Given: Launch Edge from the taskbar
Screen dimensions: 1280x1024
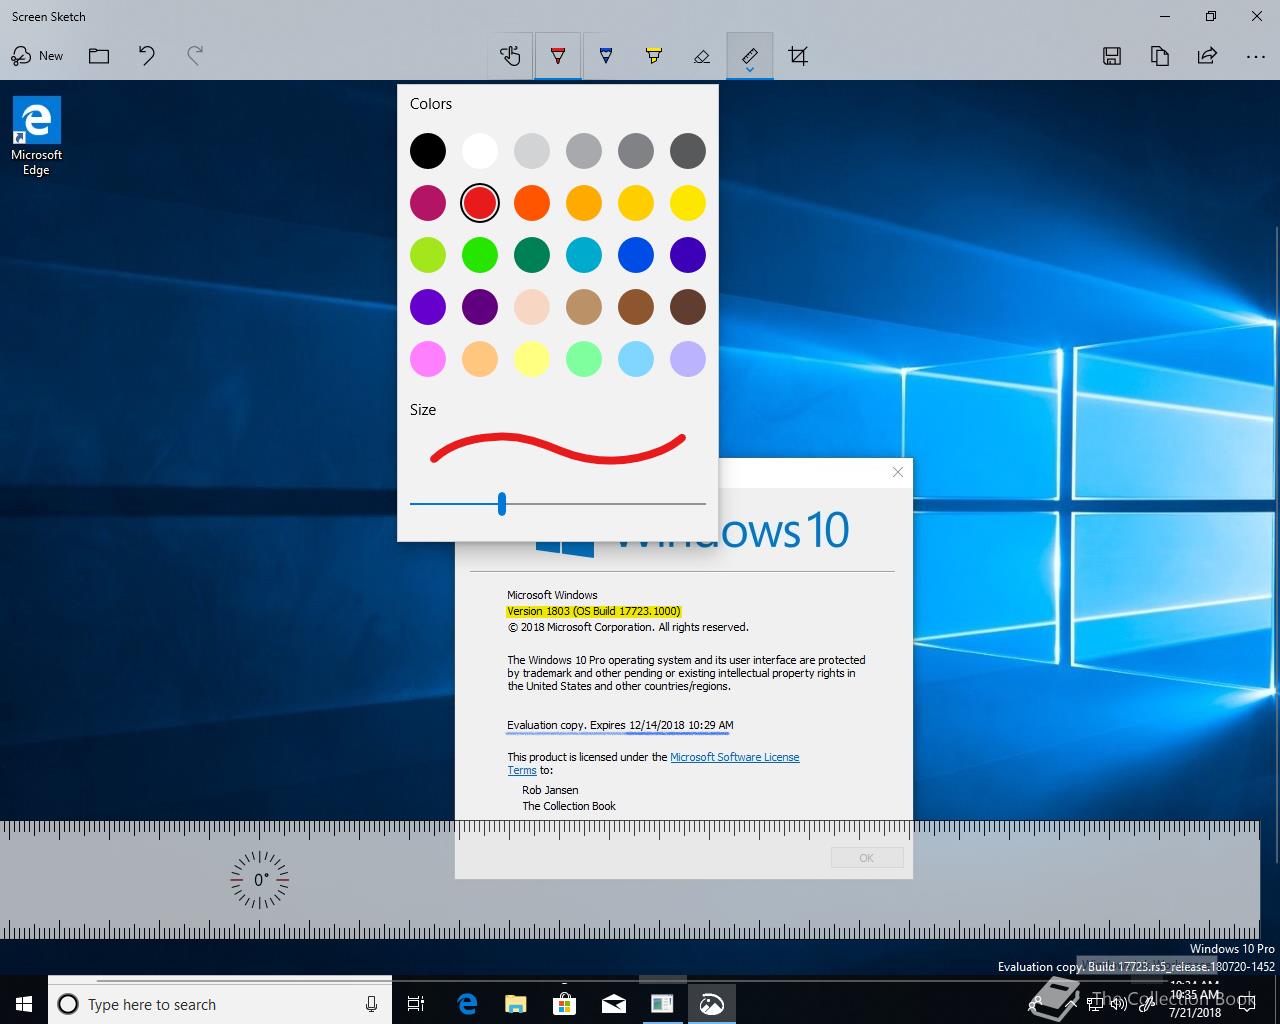Looking at the screenshot, I should [467, 1004].
